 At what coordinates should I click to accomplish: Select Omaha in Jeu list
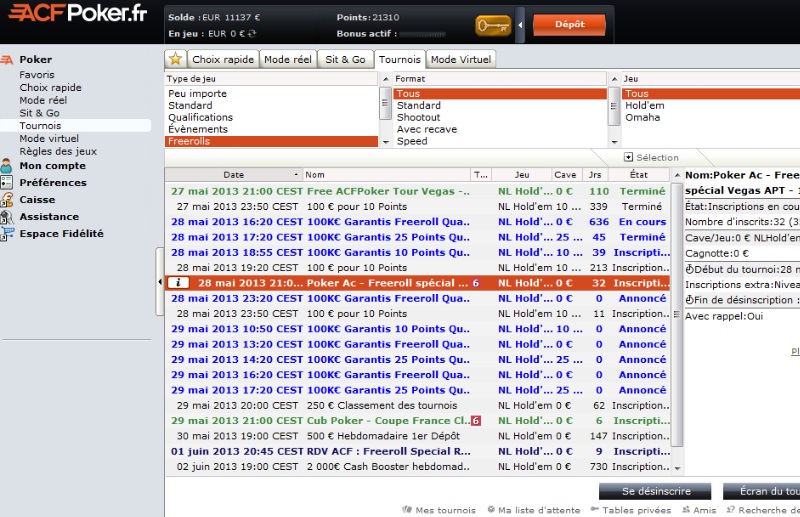click(x=642, y=117)
